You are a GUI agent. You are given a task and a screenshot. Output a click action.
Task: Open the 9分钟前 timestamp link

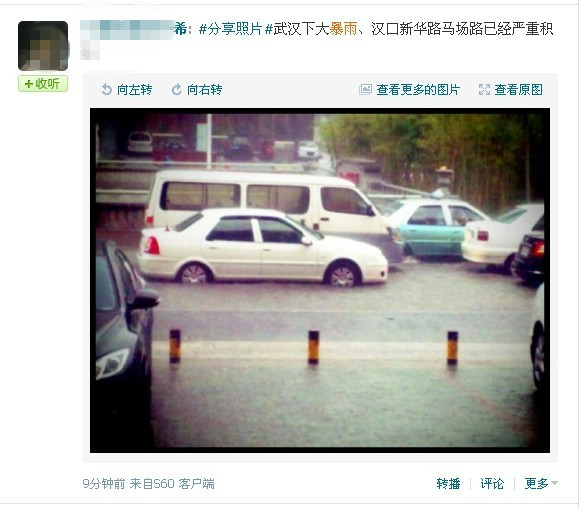tap(104, 484)
